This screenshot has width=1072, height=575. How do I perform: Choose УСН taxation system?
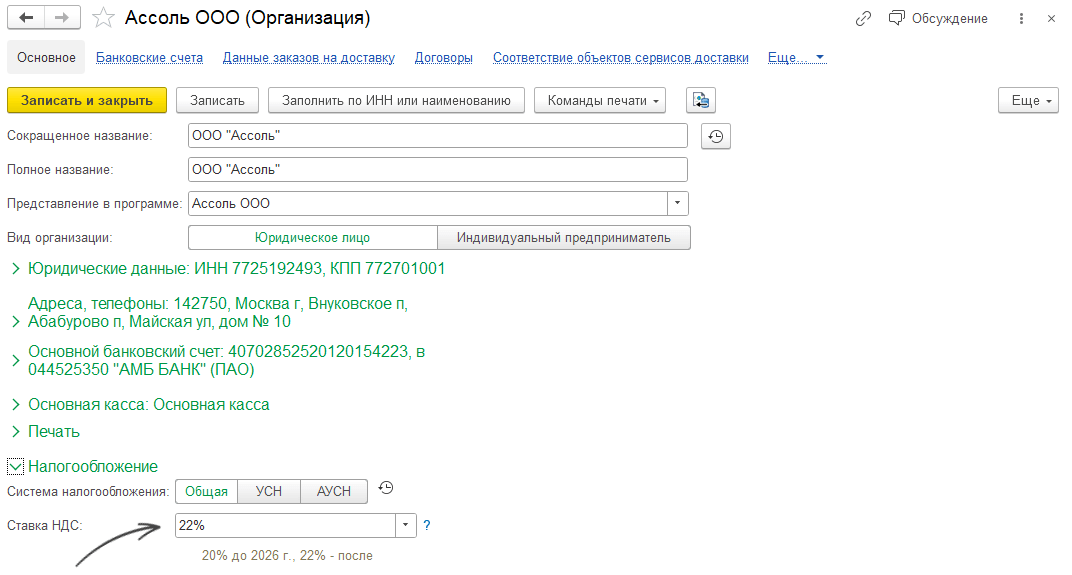pyautogui.click(x=269, y=491)
